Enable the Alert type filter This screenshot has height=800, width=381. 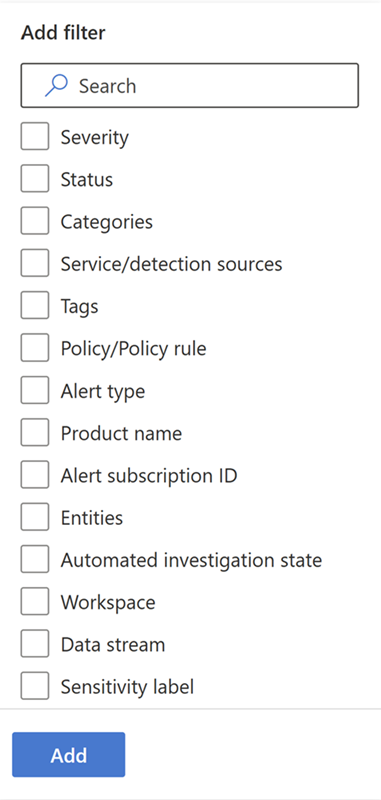click(x=35, y=390)
